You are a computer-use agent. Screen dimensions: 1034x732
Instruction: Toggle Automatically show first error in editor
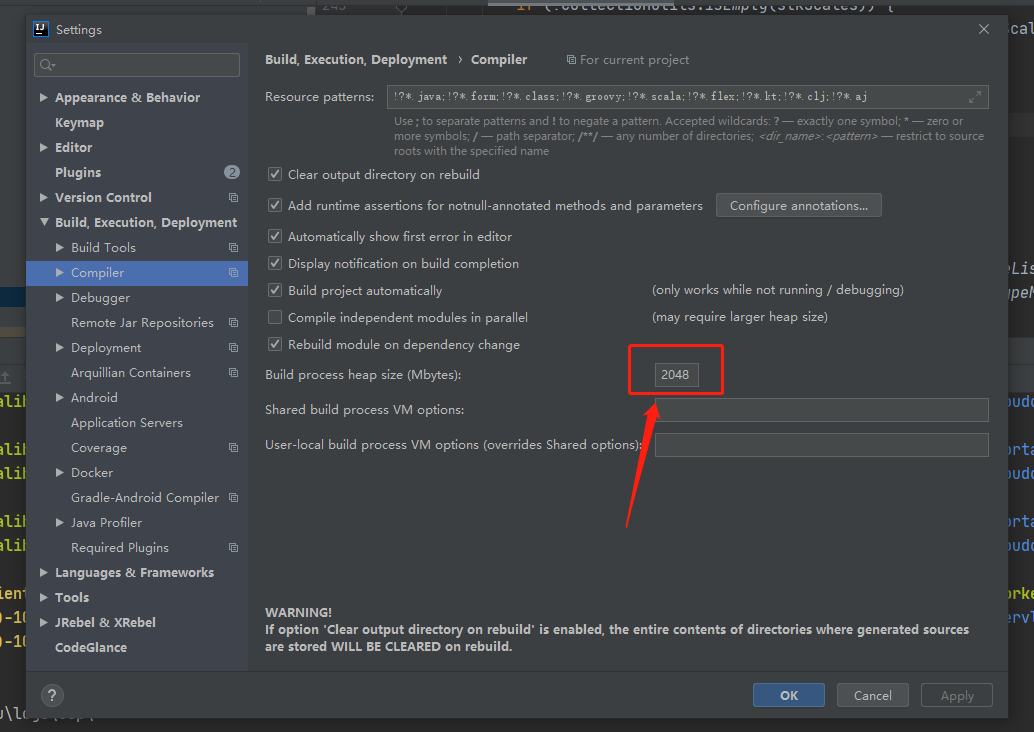(x=275, y=236)
